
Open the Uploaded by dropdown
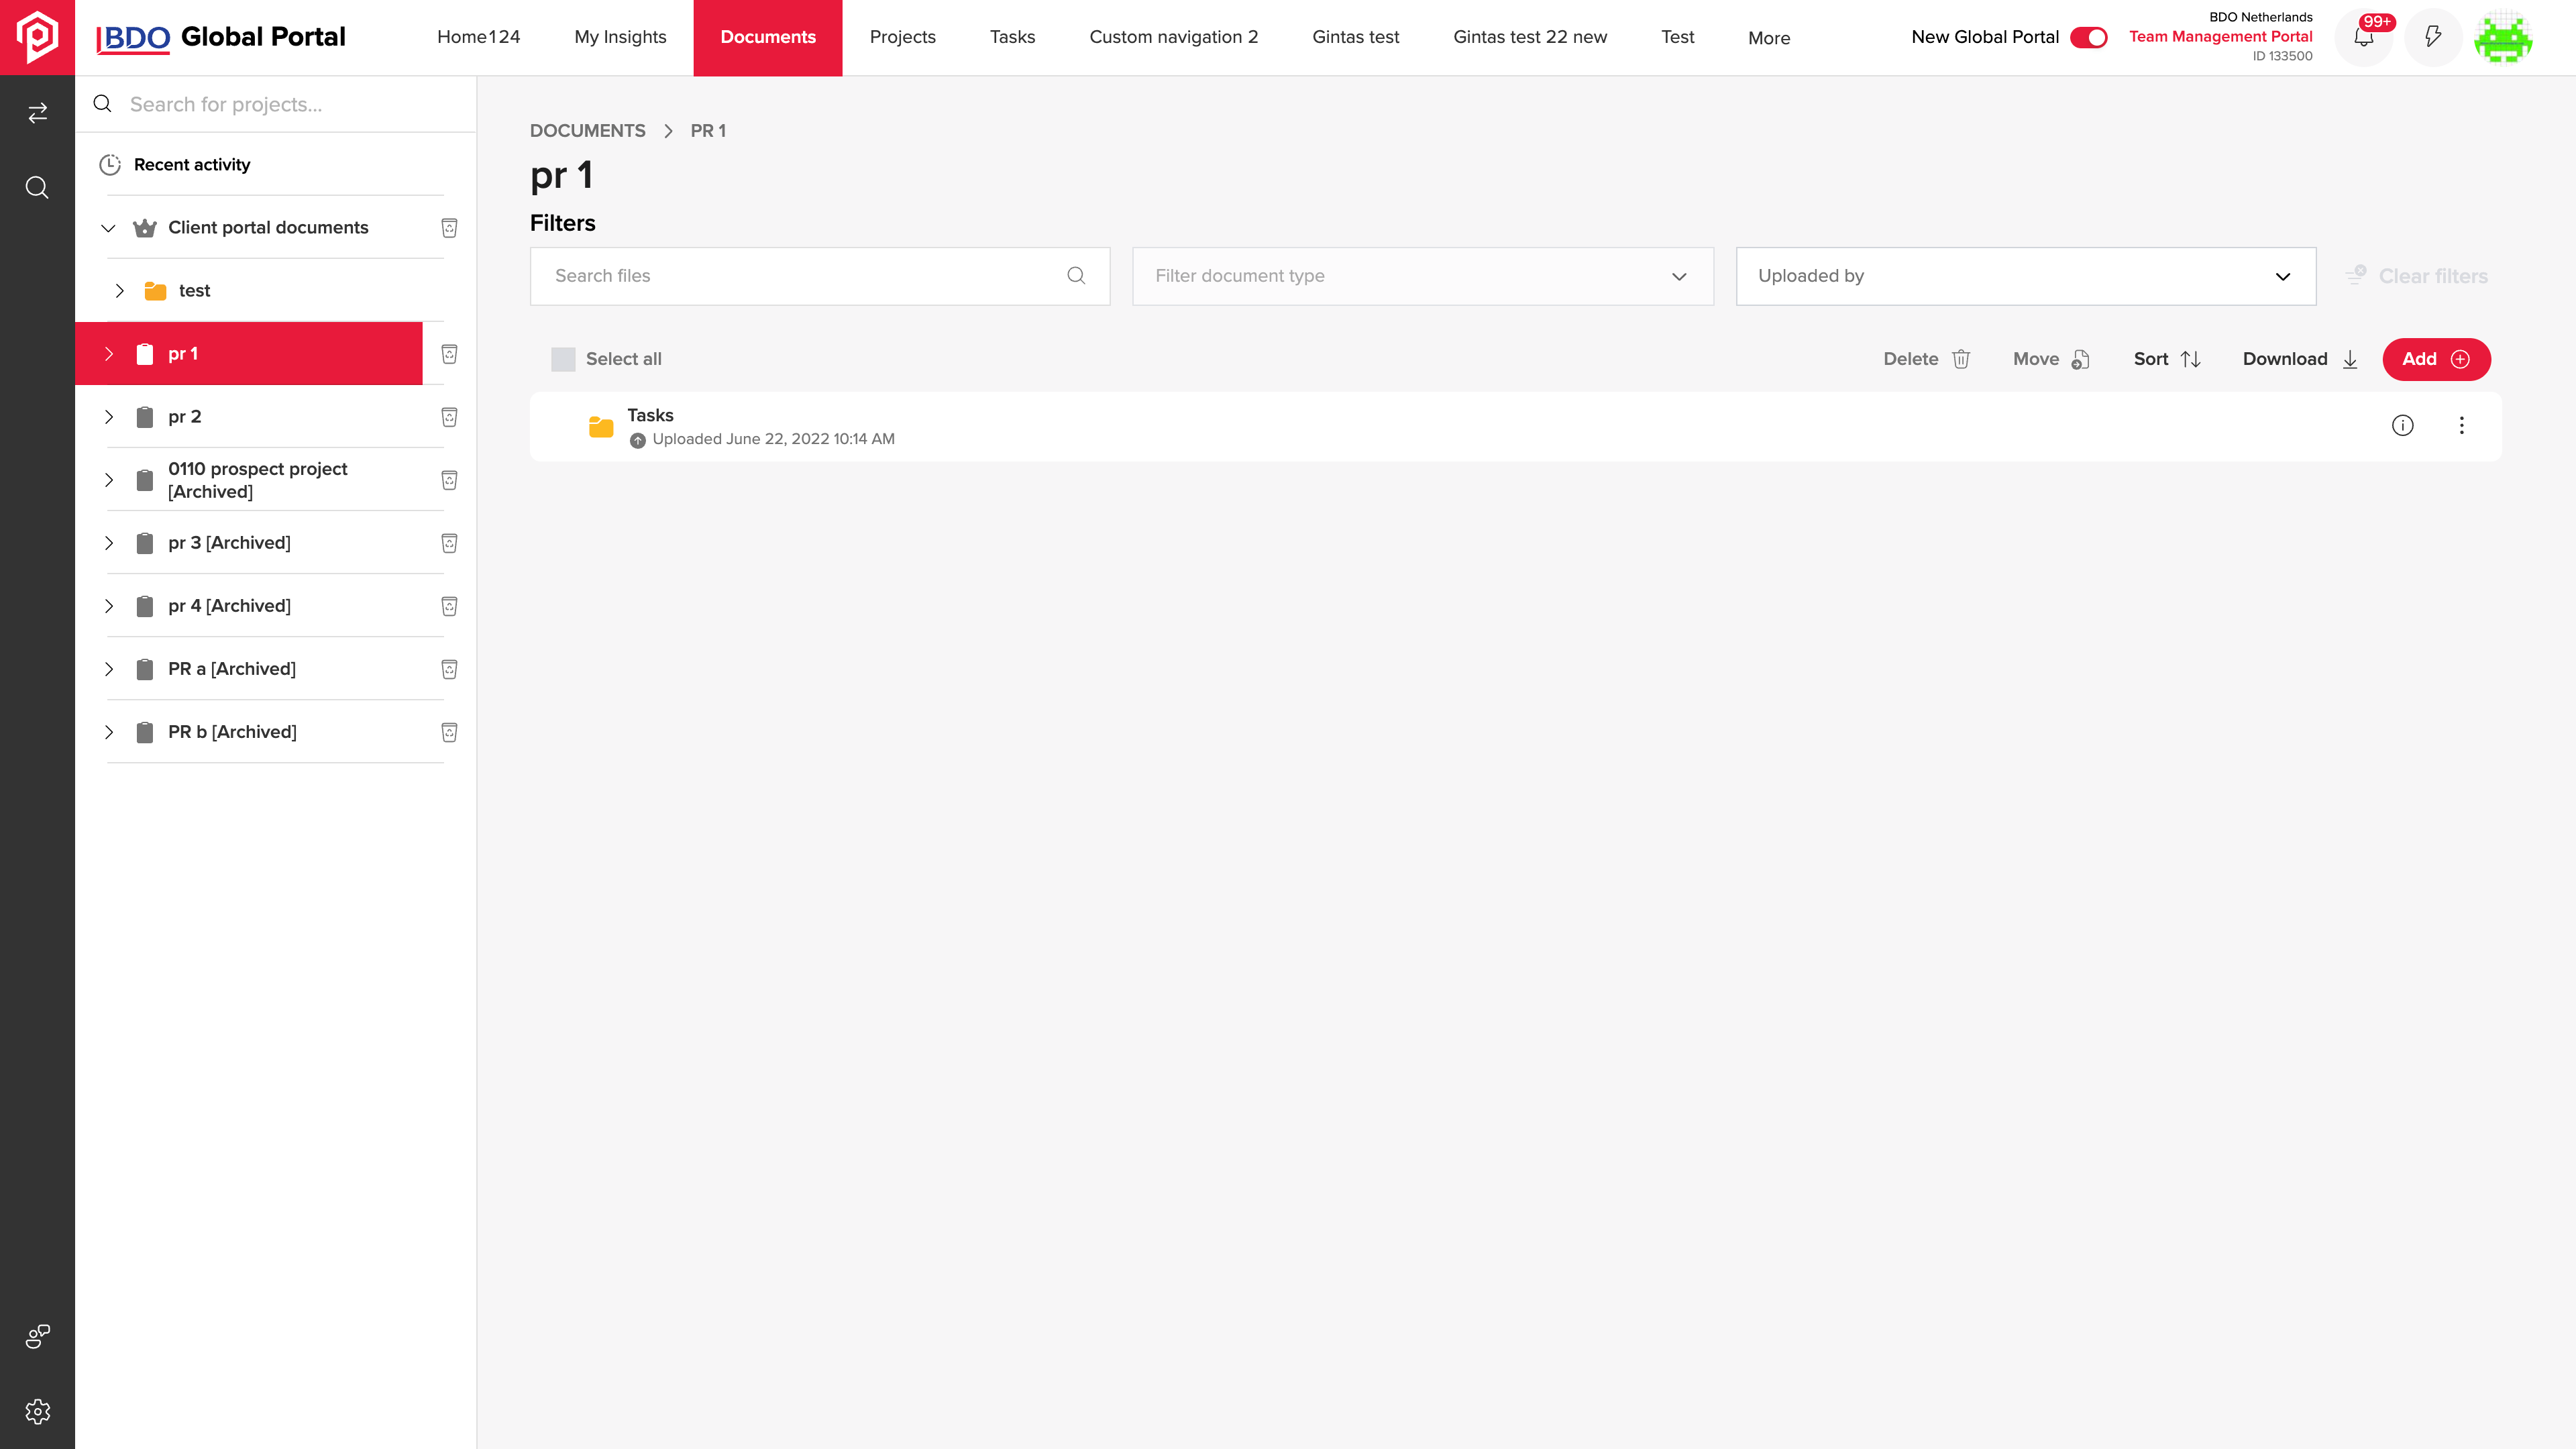[x=2025, y=276]
